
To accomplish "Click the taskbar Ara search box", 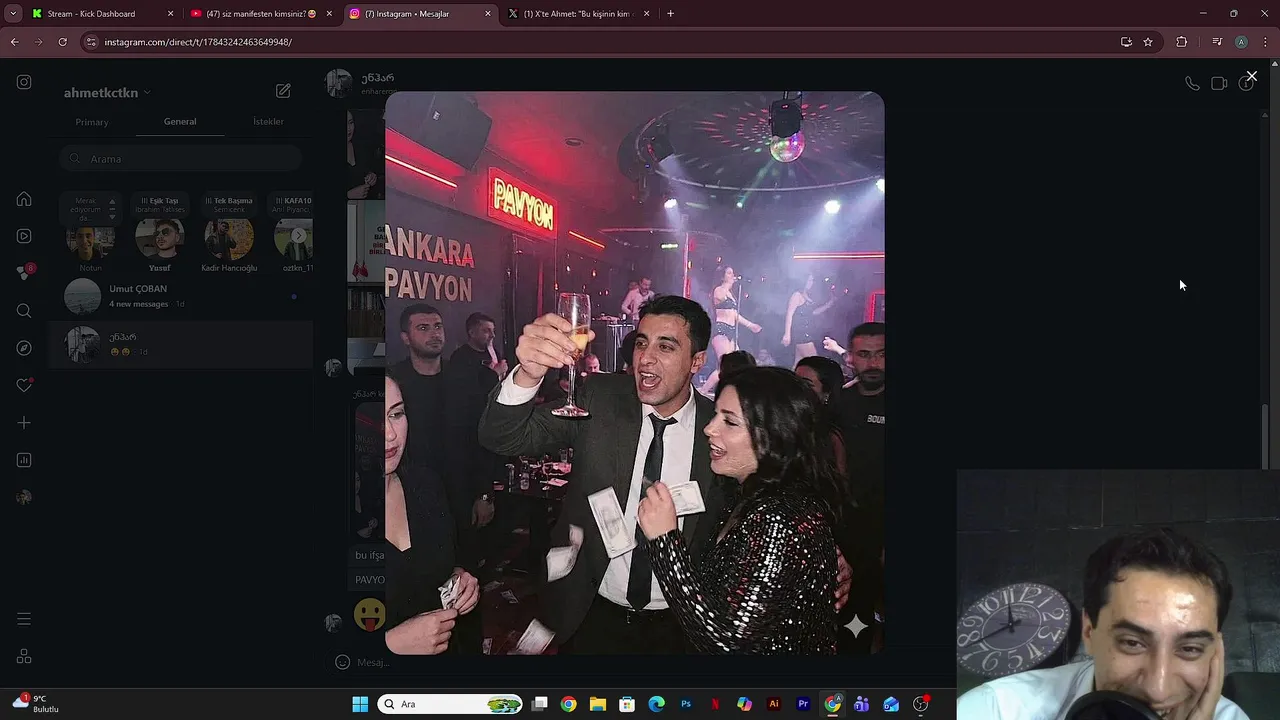I will (x=451, y=704).
